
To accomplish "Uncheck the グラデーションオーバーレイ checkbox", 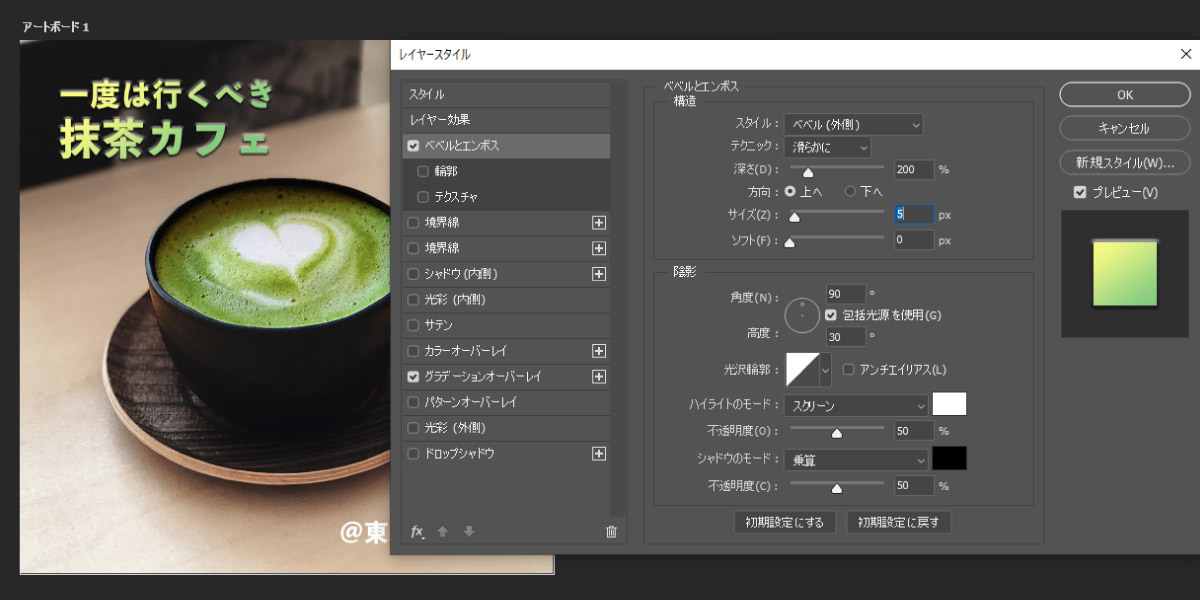I will (414, 377).
